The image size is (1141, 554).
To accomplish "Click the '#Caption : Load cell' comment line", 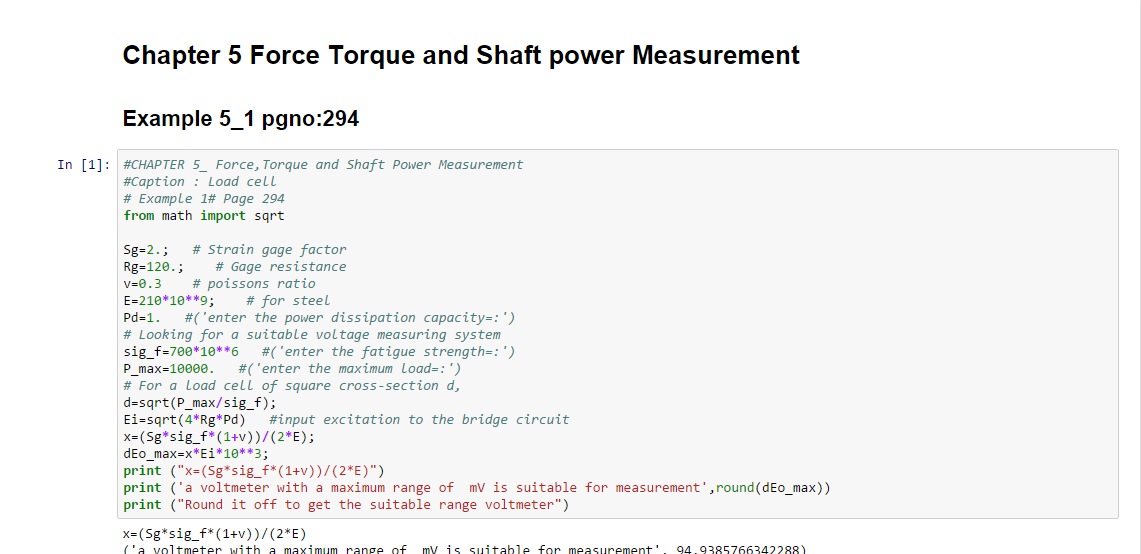I will click(x=200, y=182).
